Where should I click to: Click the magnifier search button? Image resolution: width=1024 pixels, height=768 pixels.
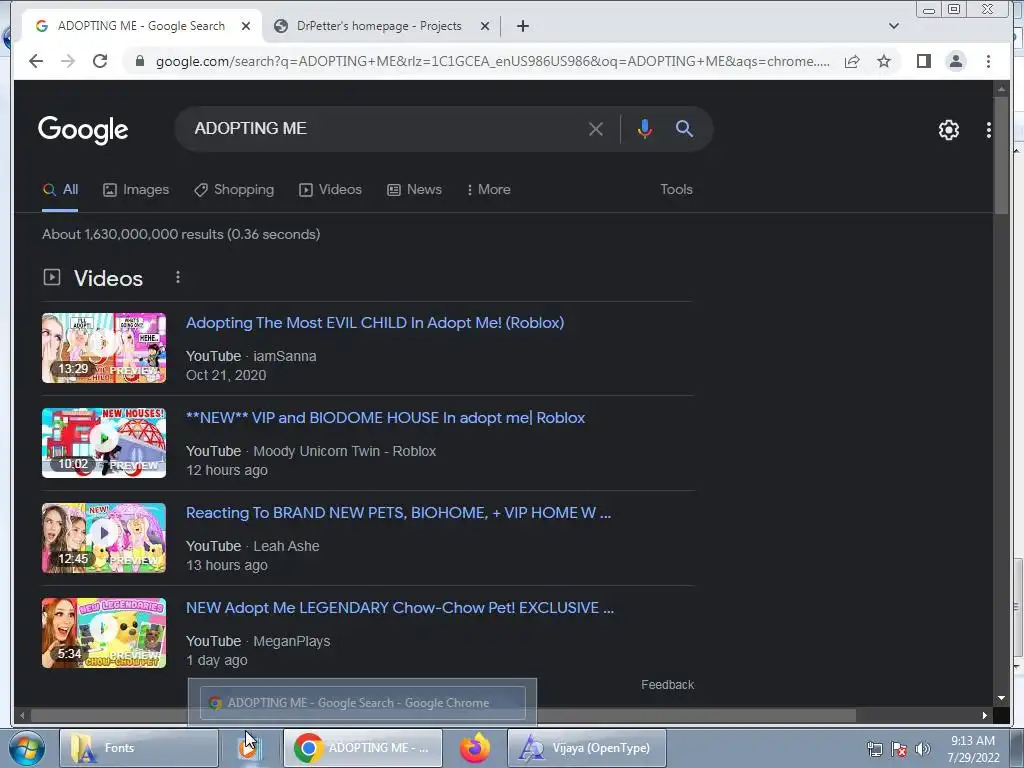pyautogui.click(x=684, y=129)
